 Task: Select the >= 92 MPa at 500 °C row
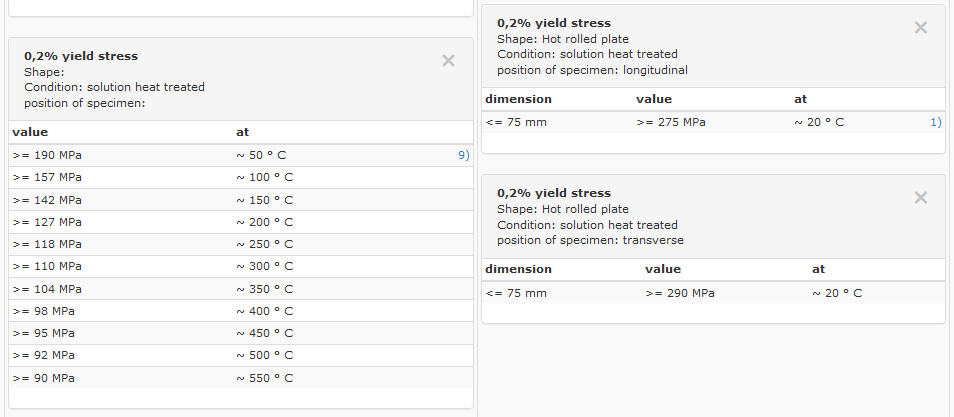click(241, 355)
